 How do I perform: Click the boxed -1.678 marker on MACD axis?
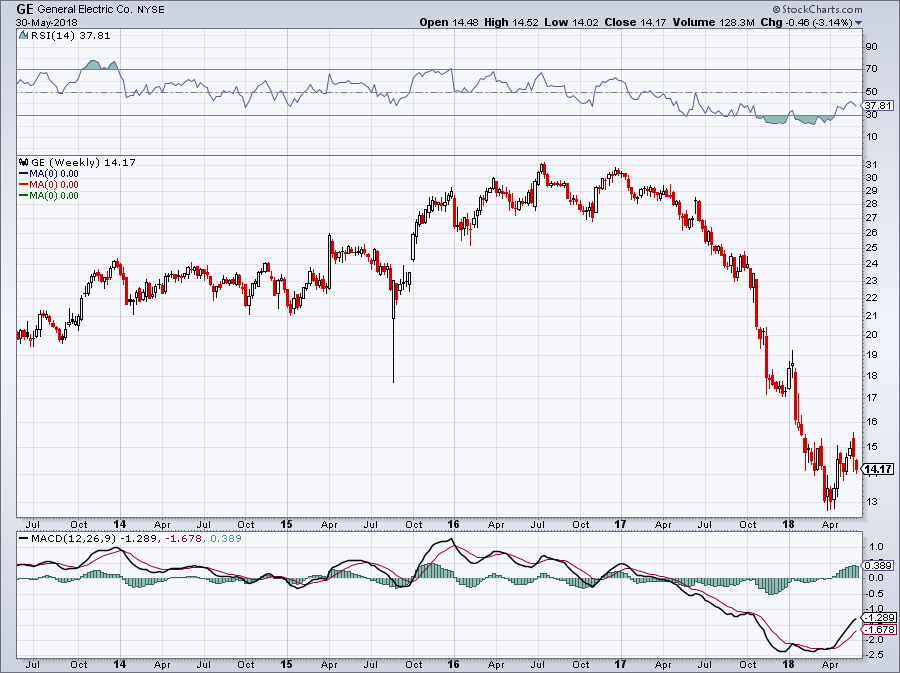[x=880, y=629]
